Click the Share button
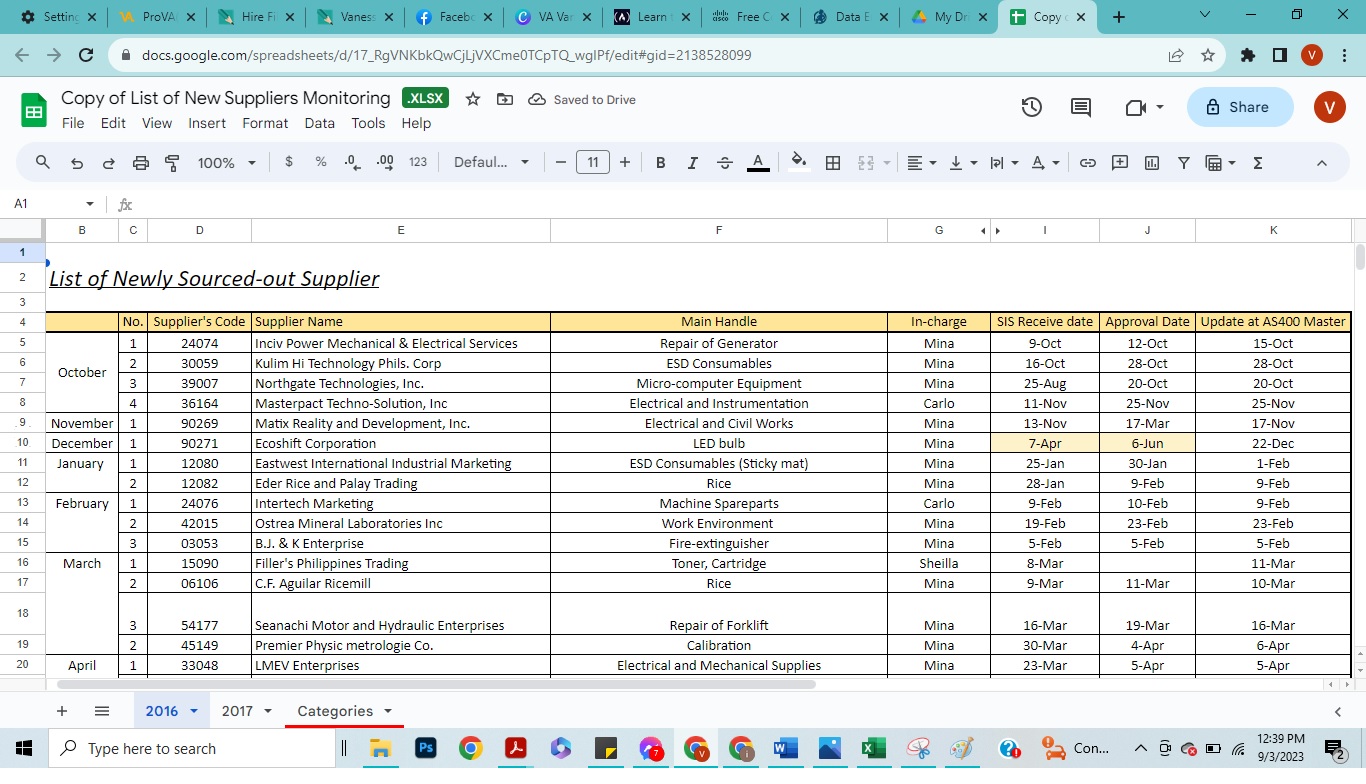This screenshot has height=784, width=1366. (x=1240, y=107)
